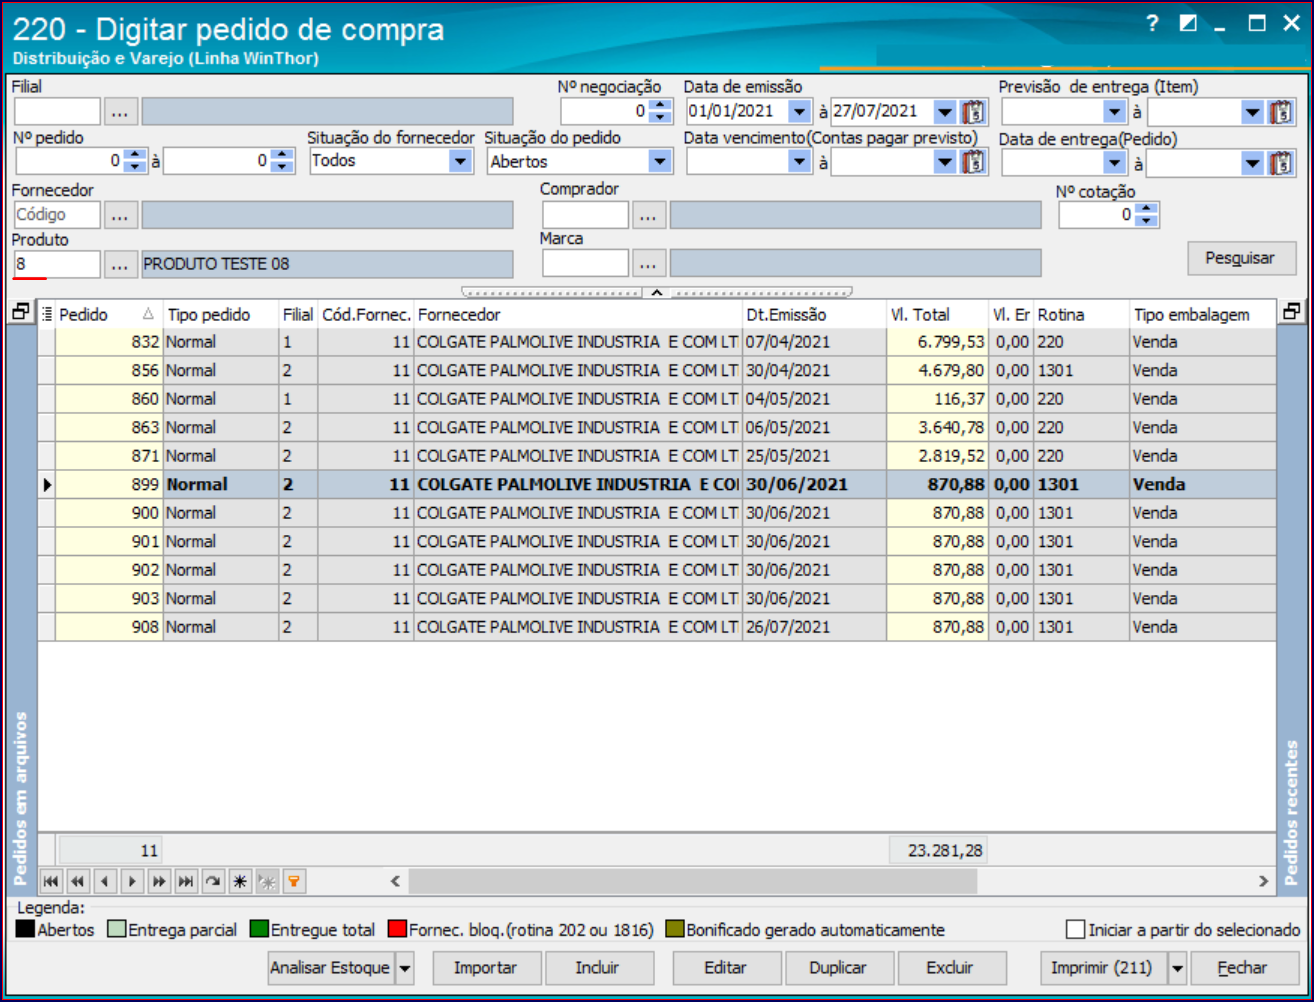Click the grid column chooser icon
1314x1002 pixels.
click(48, 314)
